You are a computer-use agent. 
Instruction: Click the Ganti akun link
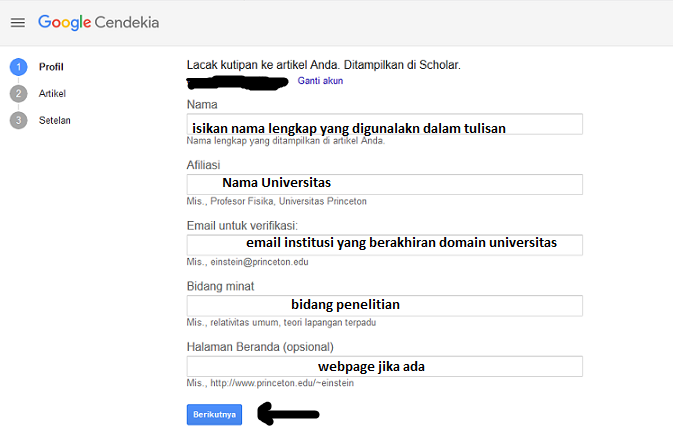(x=320, y=81)
